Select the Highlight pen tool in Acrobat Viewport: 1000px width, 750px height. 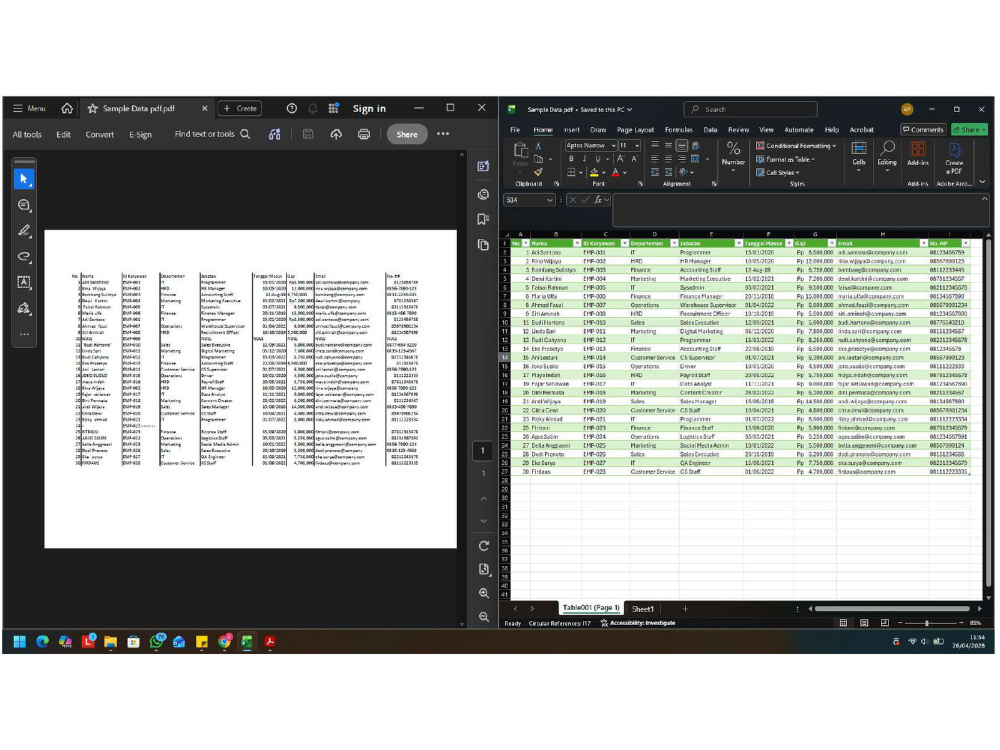(24, 231)
